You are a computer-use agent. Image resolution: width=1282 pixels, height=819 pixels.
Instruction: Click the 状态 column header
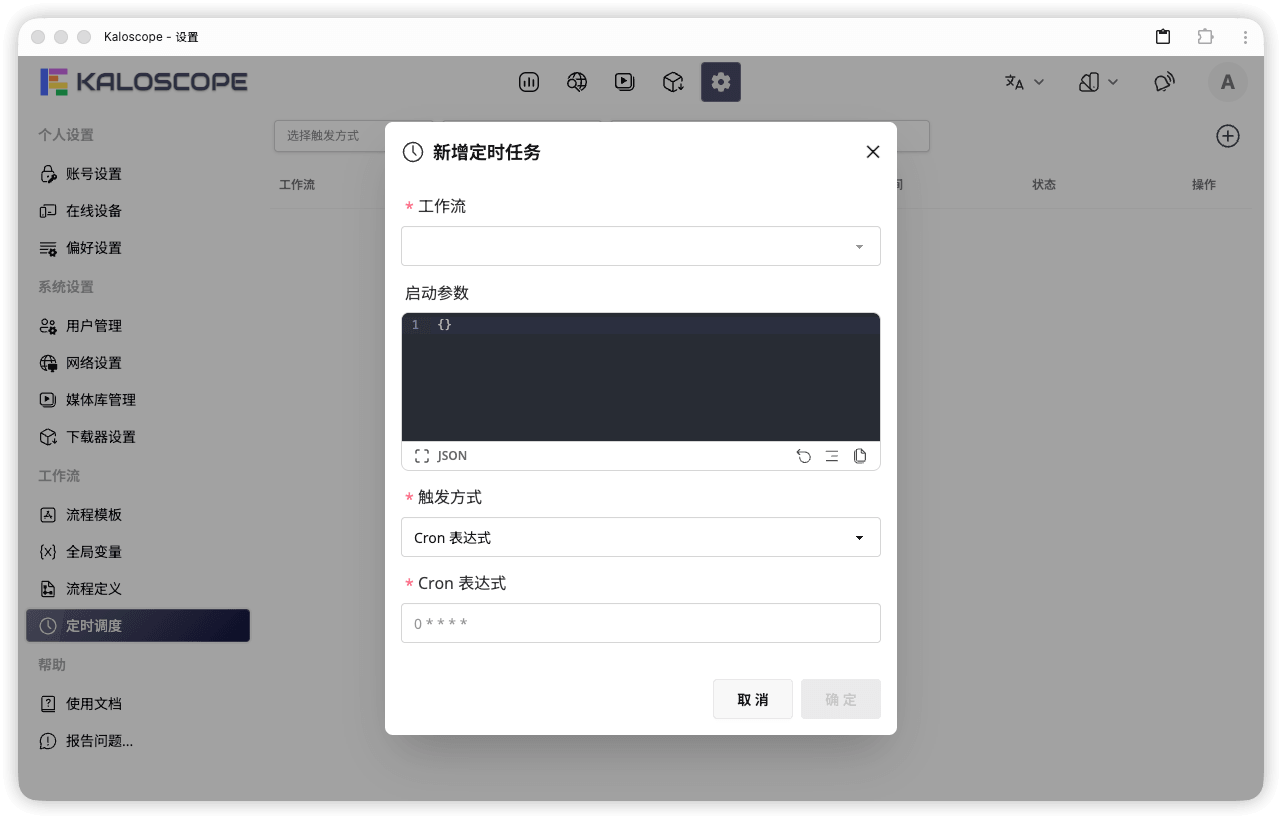[x=1044, y=185]
